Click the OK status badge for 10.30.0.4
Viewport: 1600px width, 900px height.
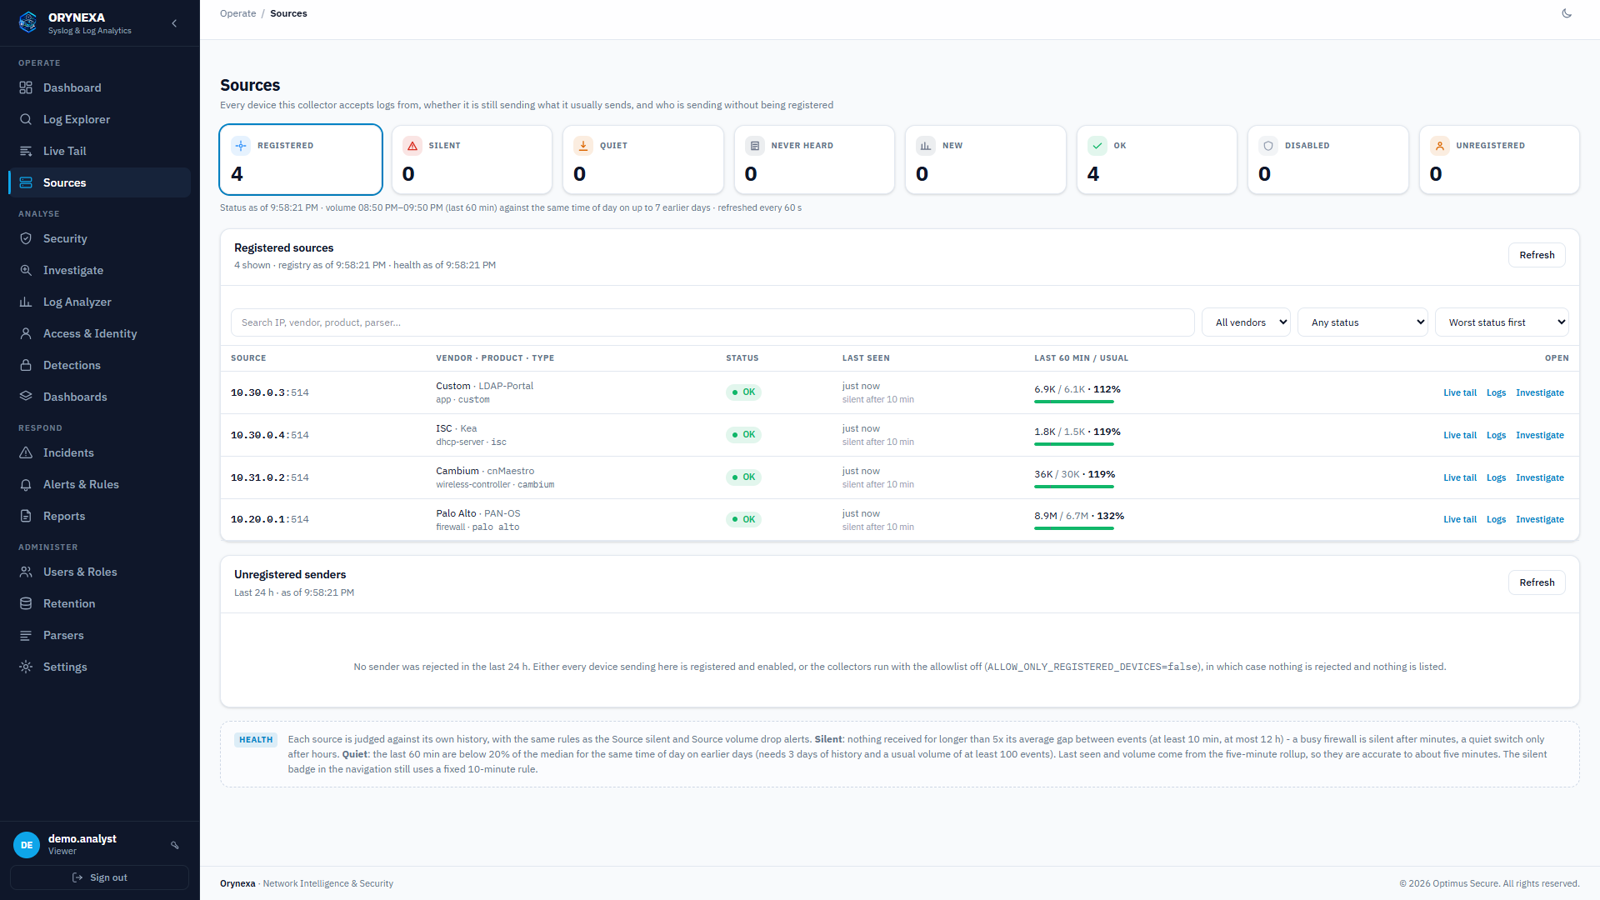[x=743, y=435]
